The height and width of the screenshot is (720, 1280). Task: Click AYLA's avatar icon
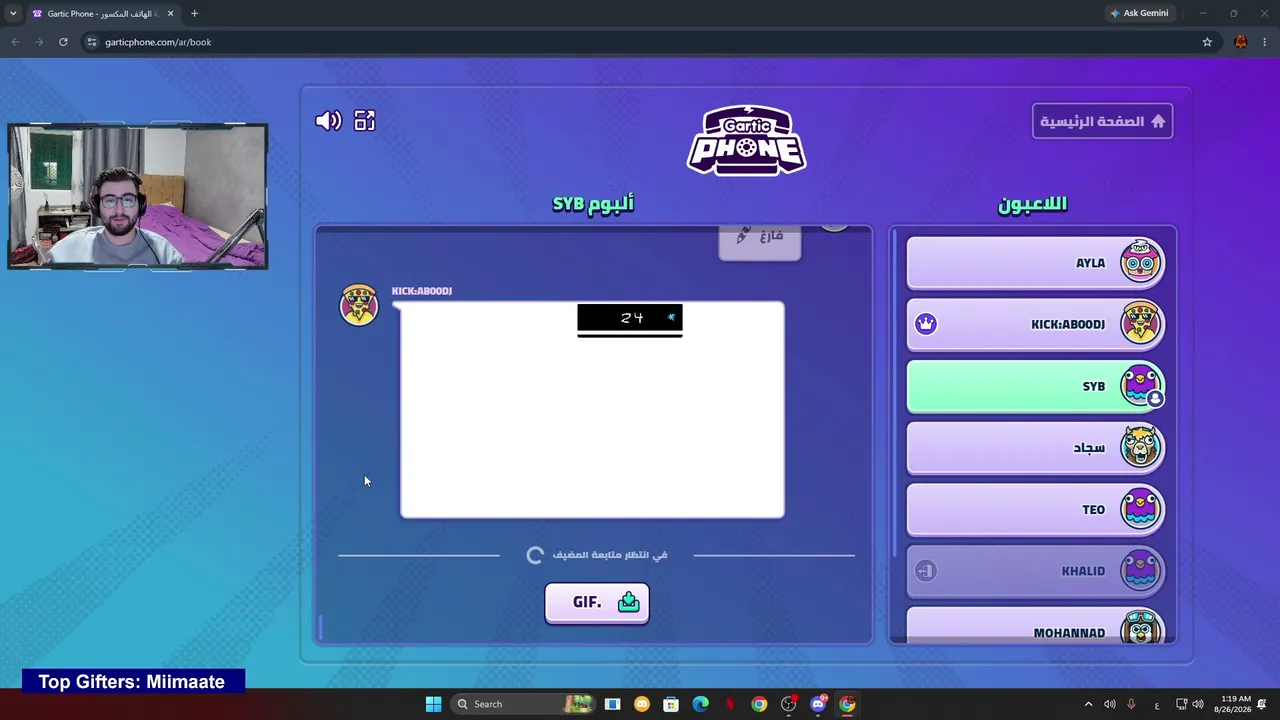coord(1141,262)
